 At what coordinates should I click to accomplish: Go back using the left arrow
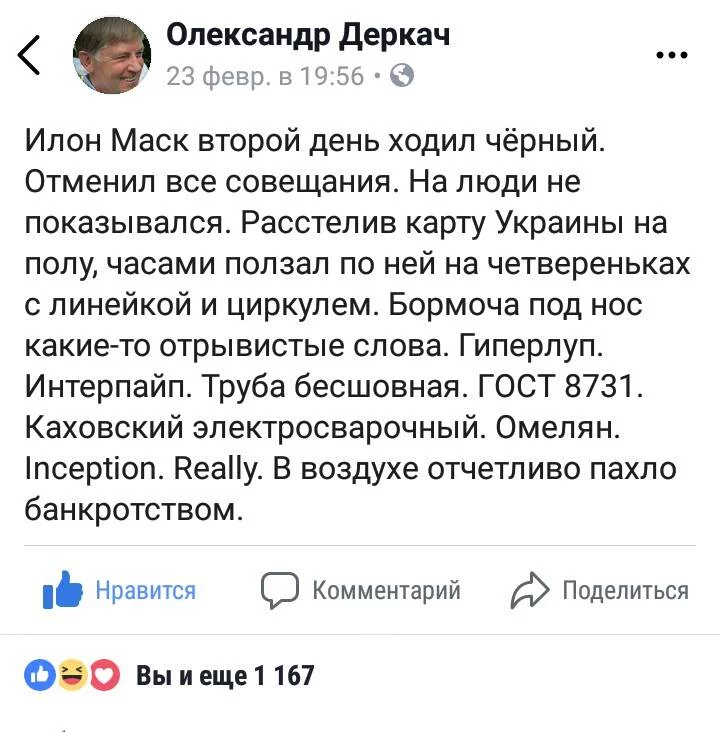click(x=30, y=55)
